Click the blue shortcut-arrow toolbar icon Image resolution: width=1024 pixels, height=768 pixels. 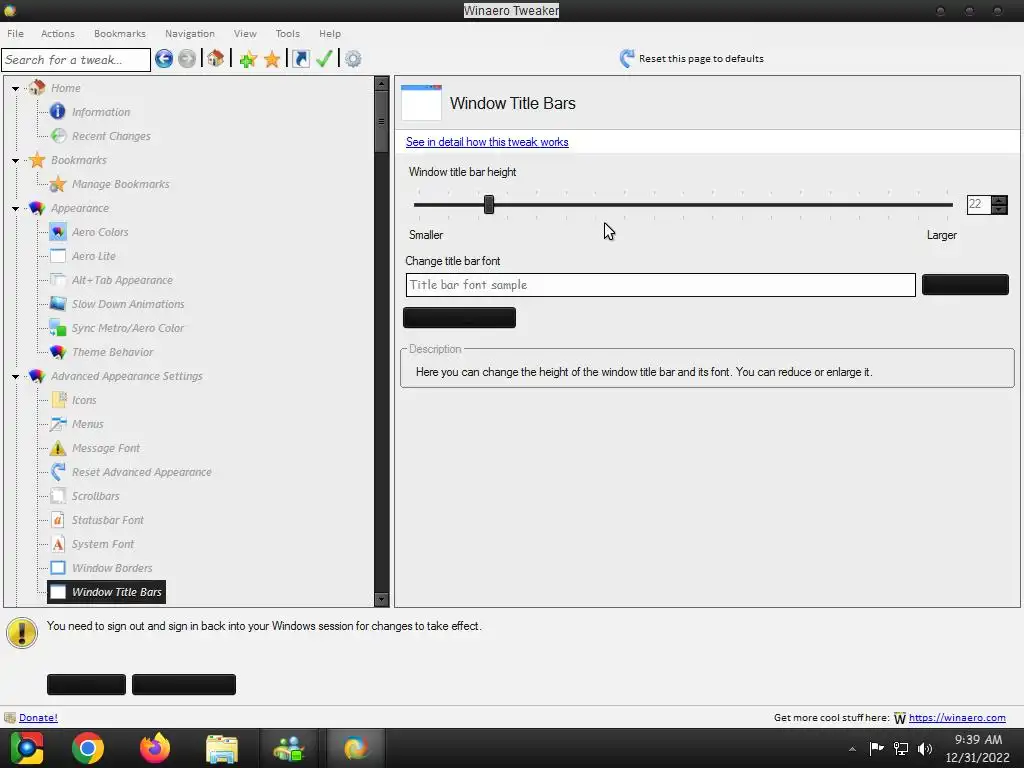point(300,59)
